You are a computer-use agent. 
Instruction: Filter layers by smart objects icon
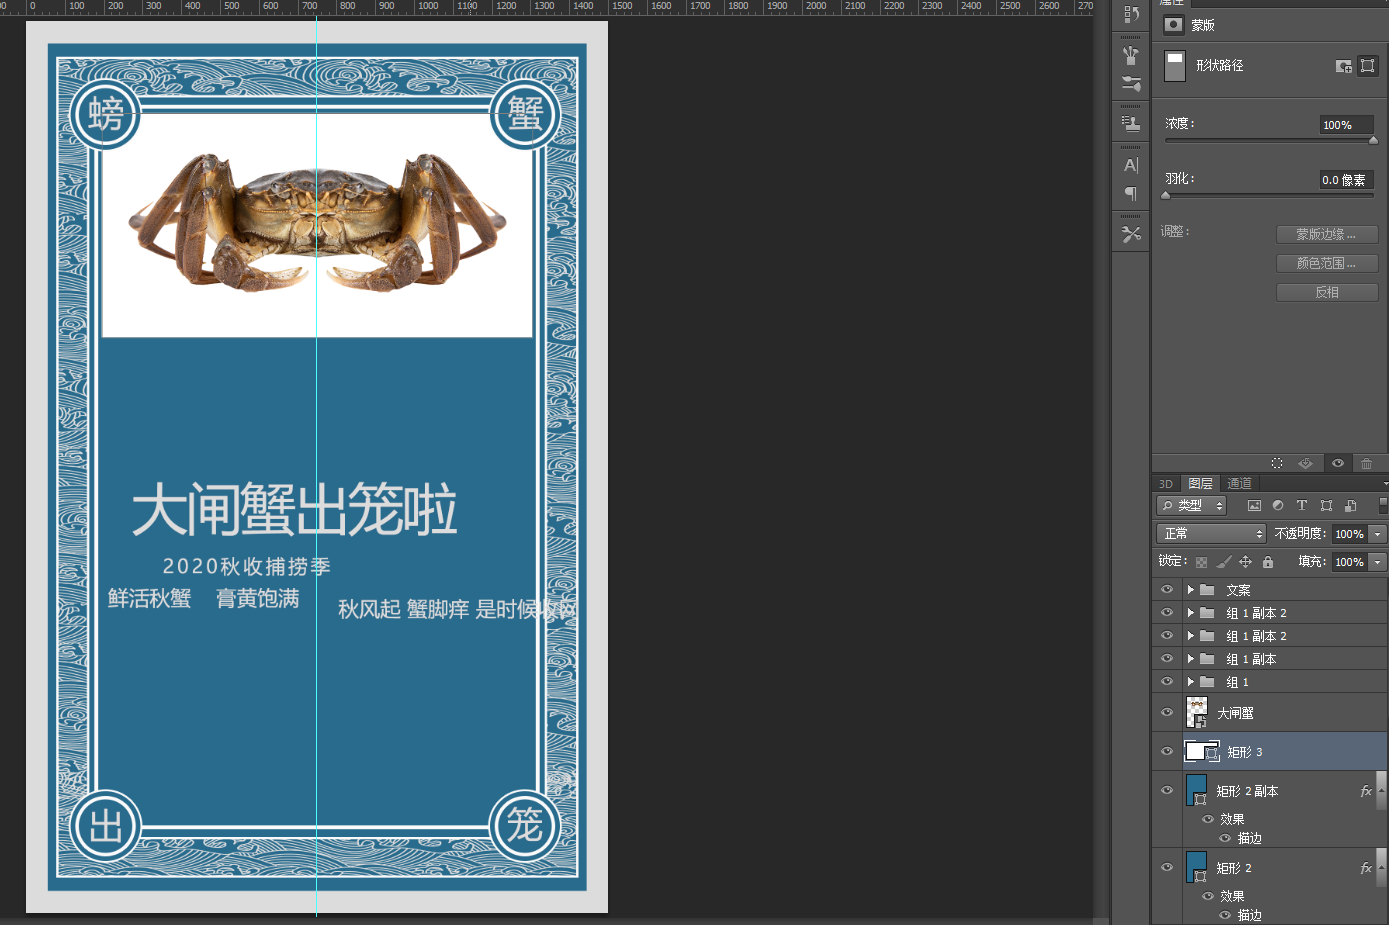pos(1350,505)
